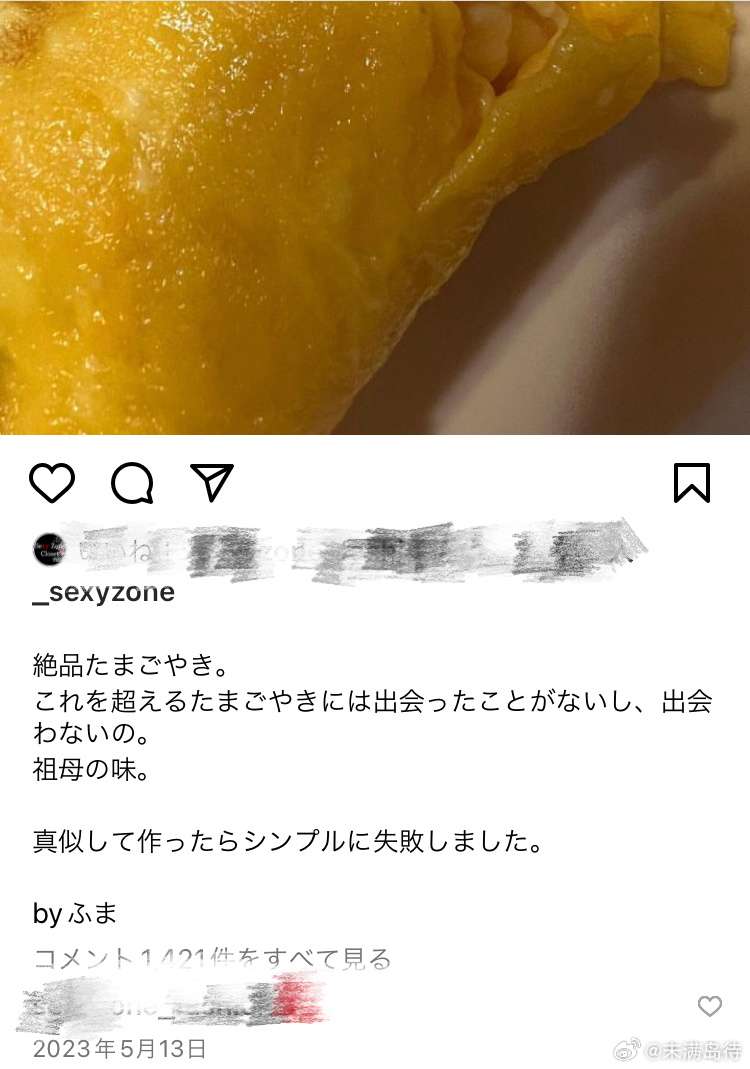Screen dimensions: 750x1069
Task: Click the @未満島待 watermark text
Action: (693, 1050)
